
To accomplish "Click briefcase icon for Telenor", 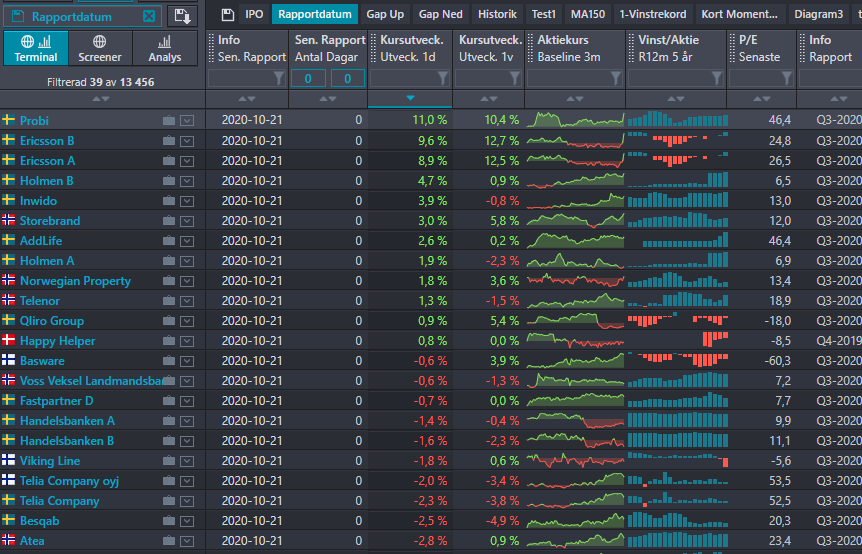I will [x=169, y=301].
